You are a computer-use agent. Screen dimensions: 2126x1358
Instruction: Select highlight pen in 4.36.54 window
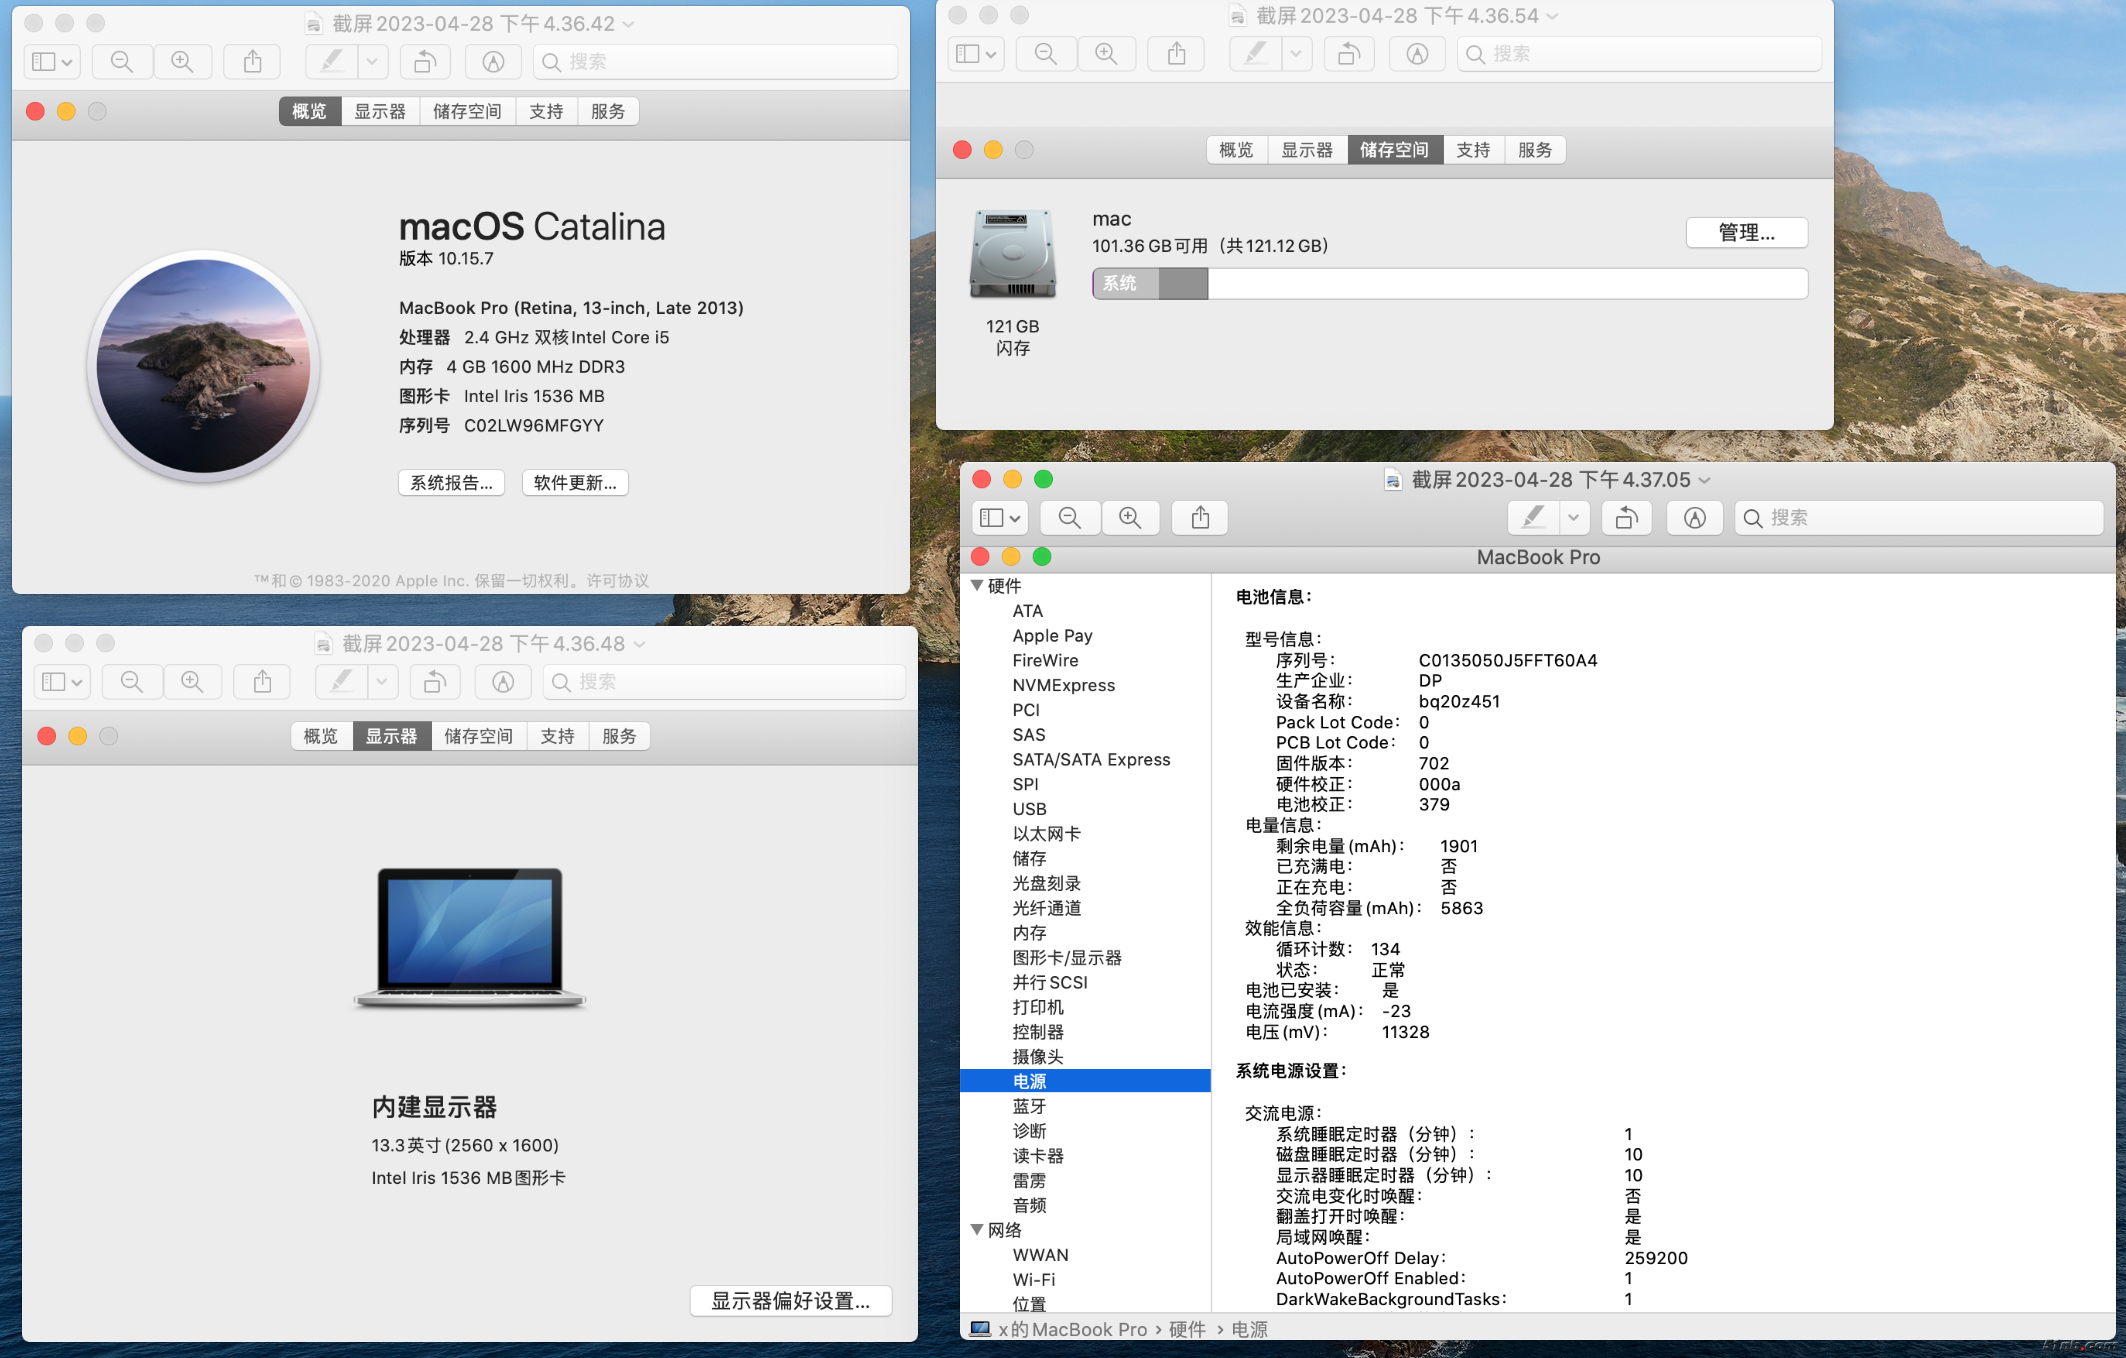(1256, 54)
